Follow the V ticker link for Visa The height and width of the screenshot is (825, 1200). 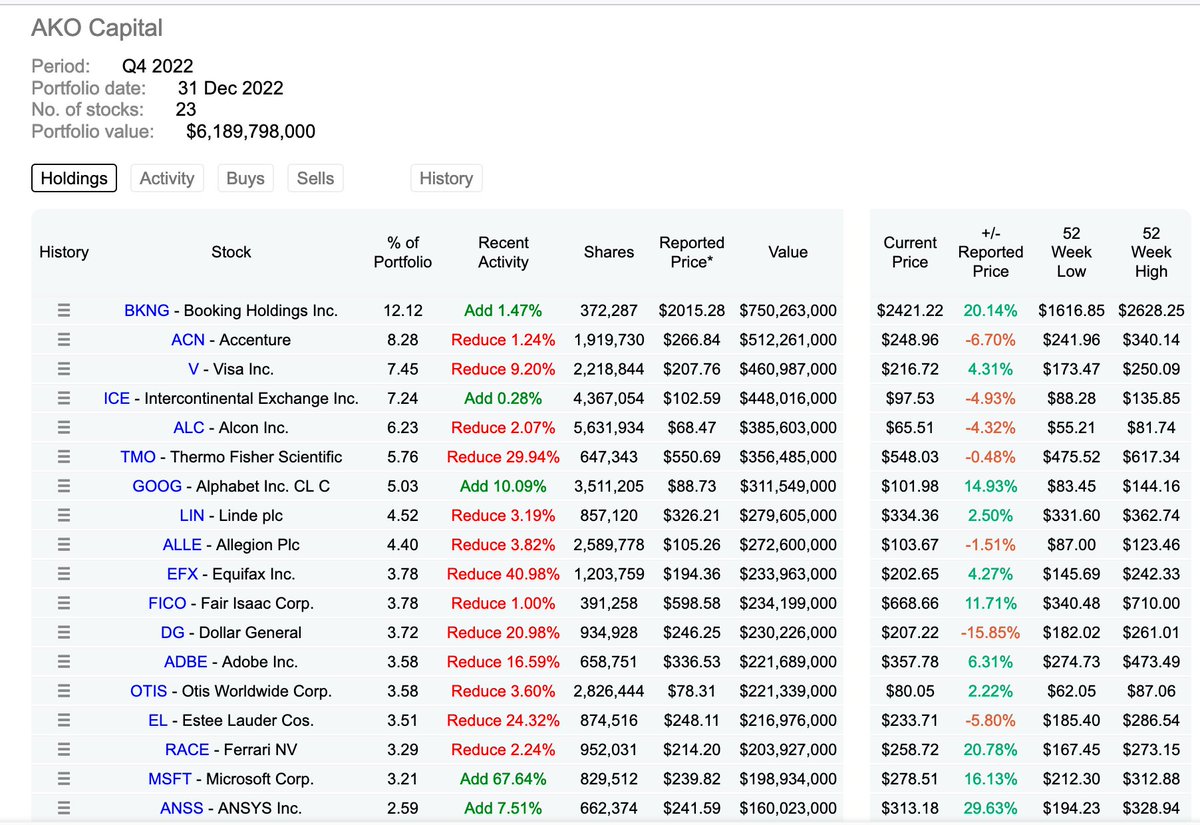[x=193, y=369]
